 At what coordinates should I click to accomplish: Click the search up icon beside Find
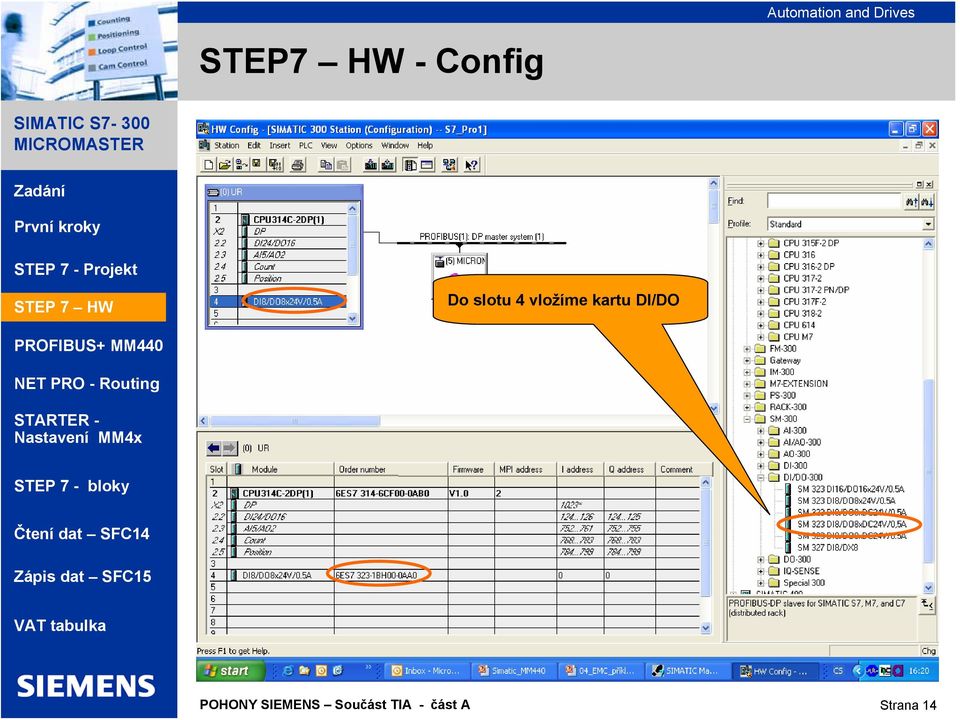point(912,201)
